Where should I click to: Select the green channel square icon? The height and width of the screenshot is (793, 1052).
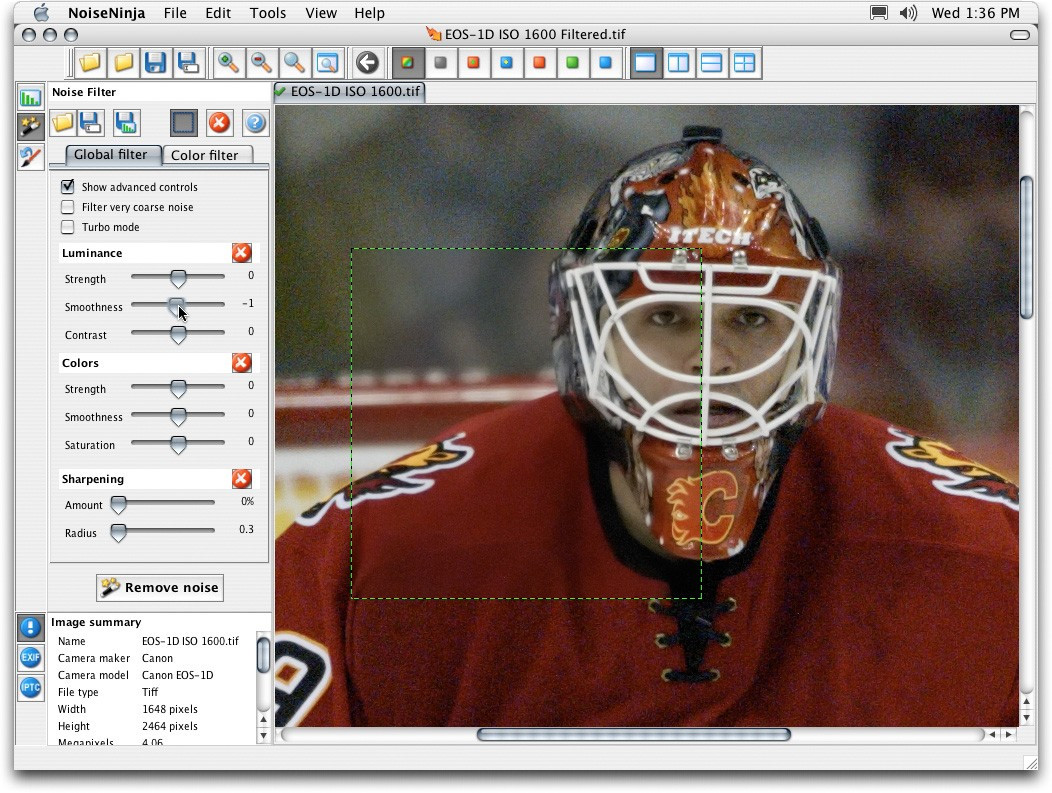coord(572,63)
